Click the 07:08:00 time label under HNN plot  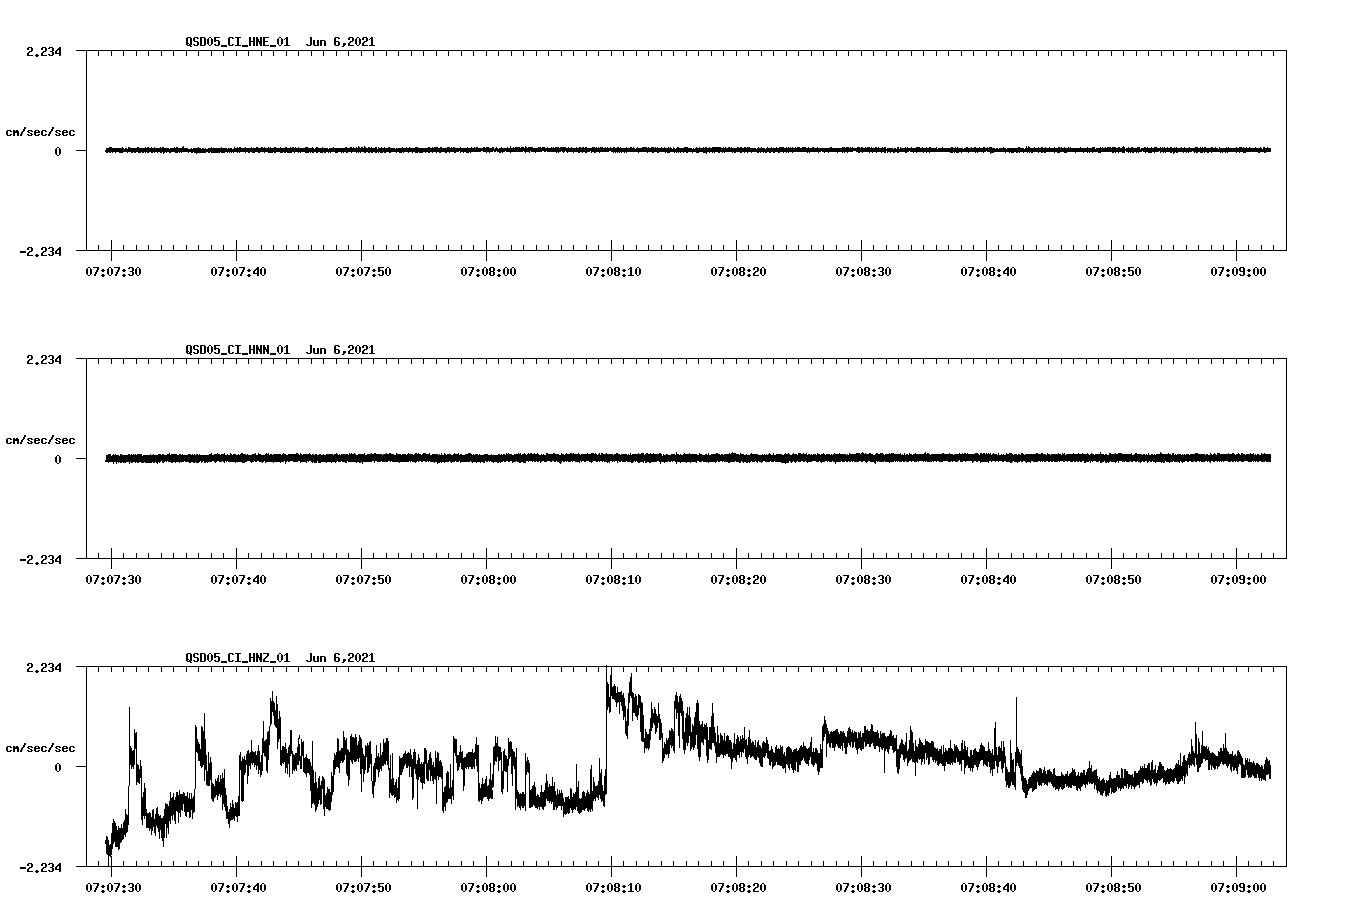[488, 580]
